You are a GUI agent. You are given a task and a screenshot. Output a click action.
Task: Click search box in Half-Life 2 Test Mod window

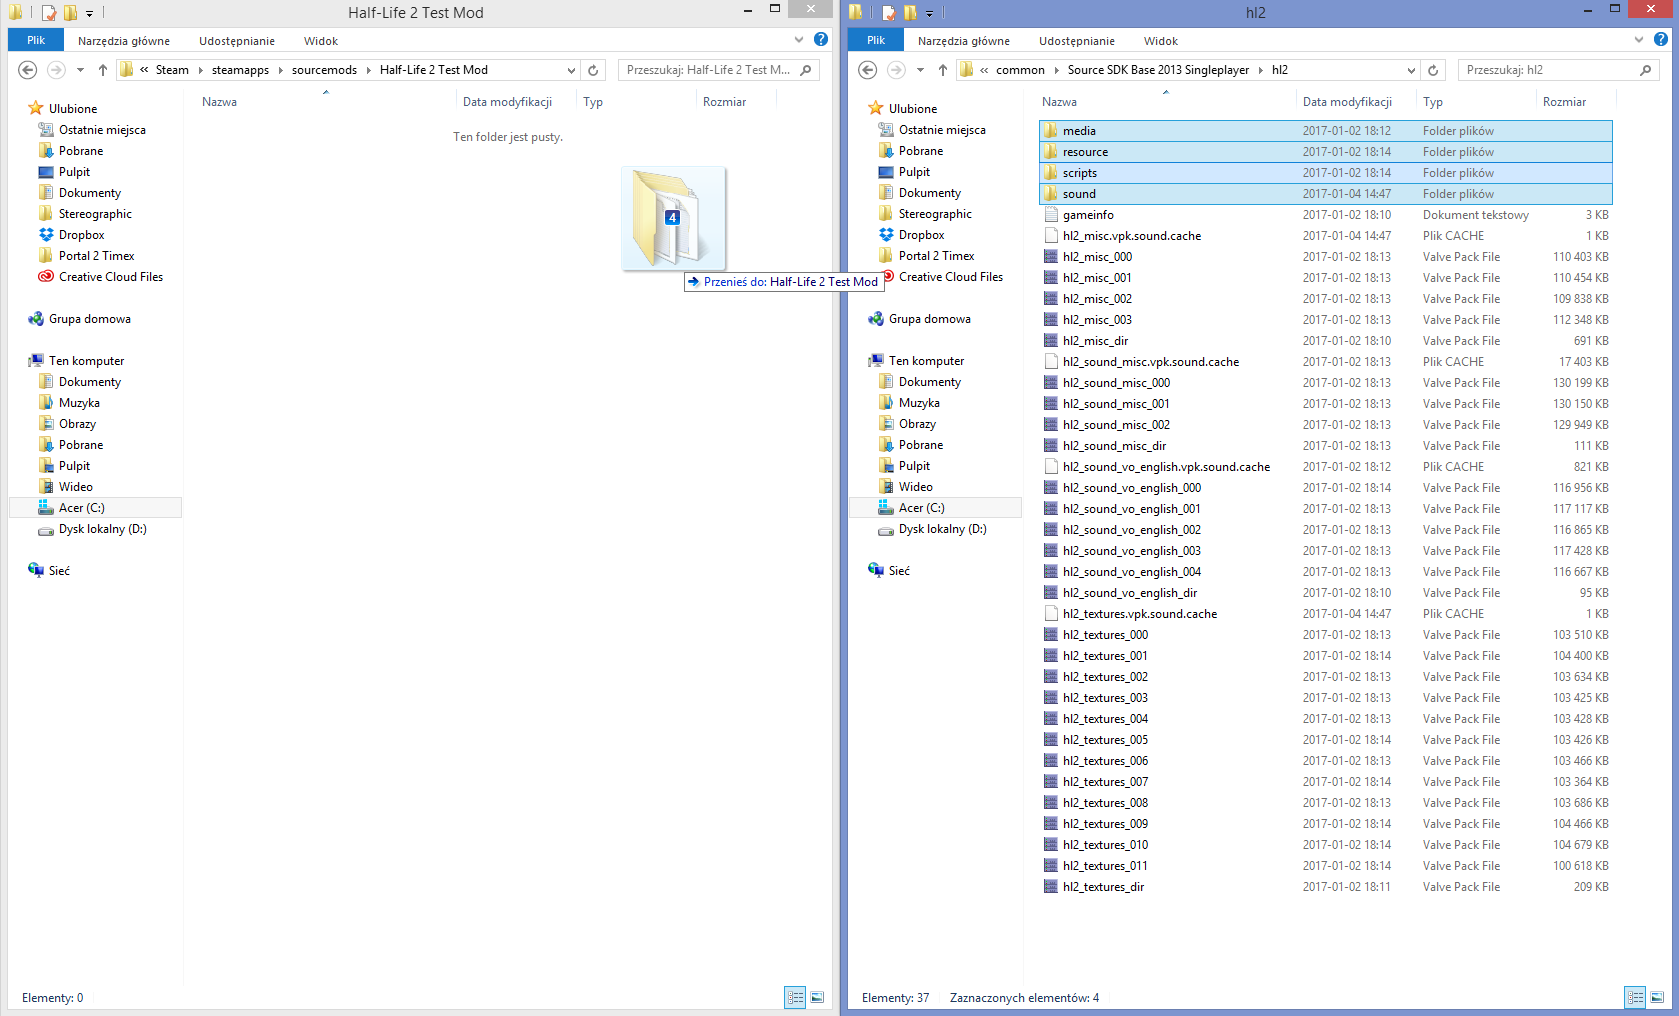(719, 70)
